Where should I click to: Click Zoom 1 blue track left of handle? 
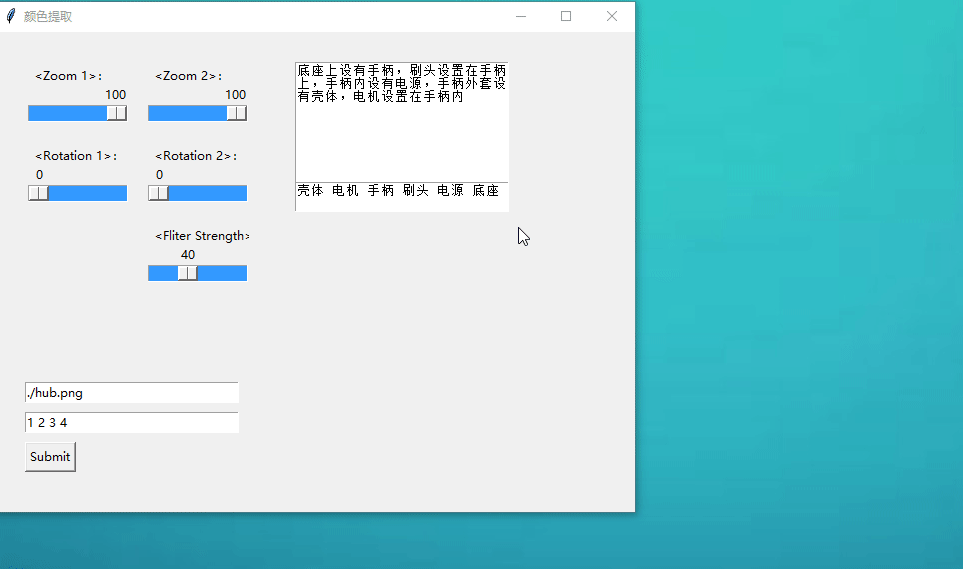pos(66,113)
